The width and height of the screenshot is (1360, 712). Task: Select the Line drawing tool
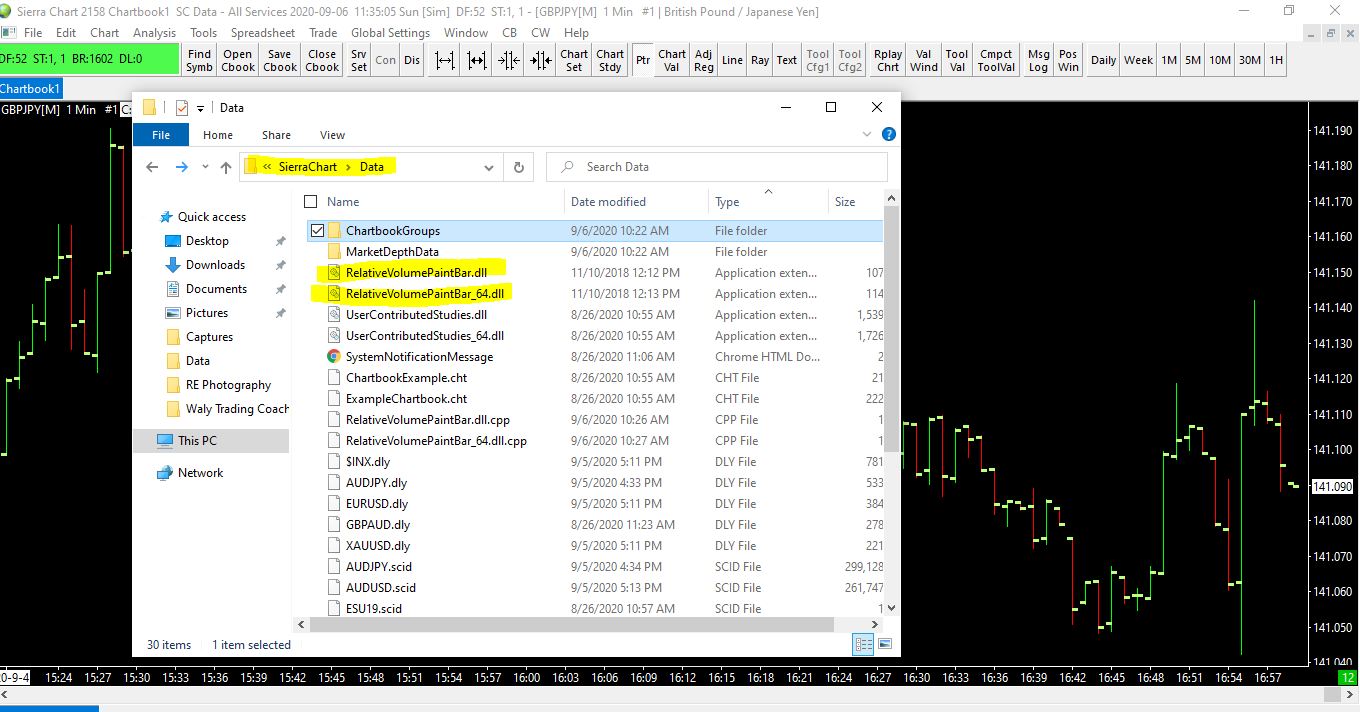pos(732,60)
